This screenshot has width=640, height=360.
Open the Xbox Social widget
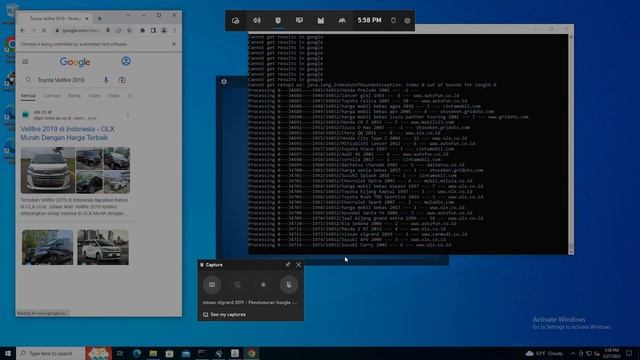(342, 20)
